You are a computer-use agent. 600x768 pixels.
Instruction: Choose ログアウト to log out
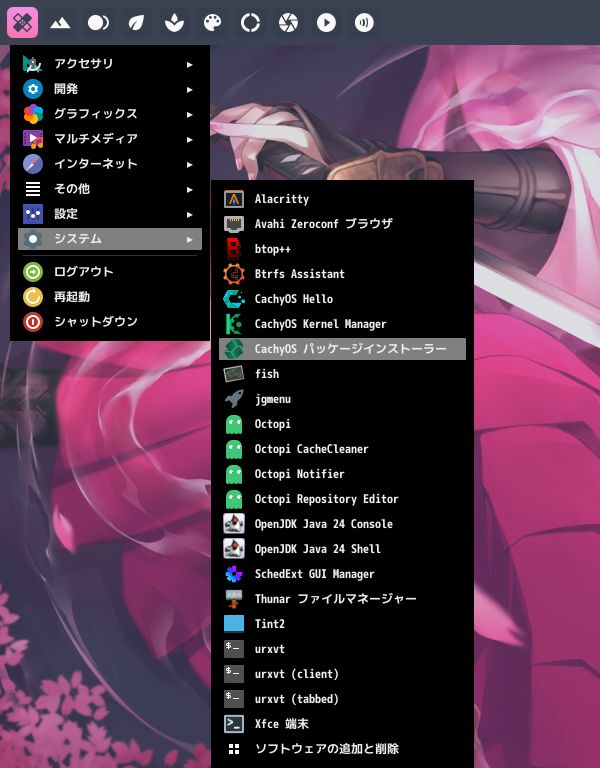110,271
